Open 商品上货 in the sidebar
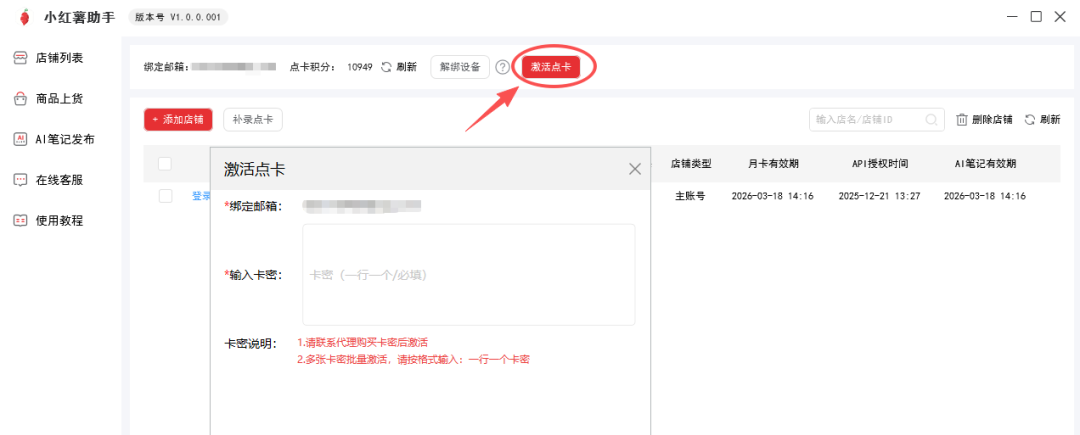This screenshot has width=1080, height=435. pos(49,98)
